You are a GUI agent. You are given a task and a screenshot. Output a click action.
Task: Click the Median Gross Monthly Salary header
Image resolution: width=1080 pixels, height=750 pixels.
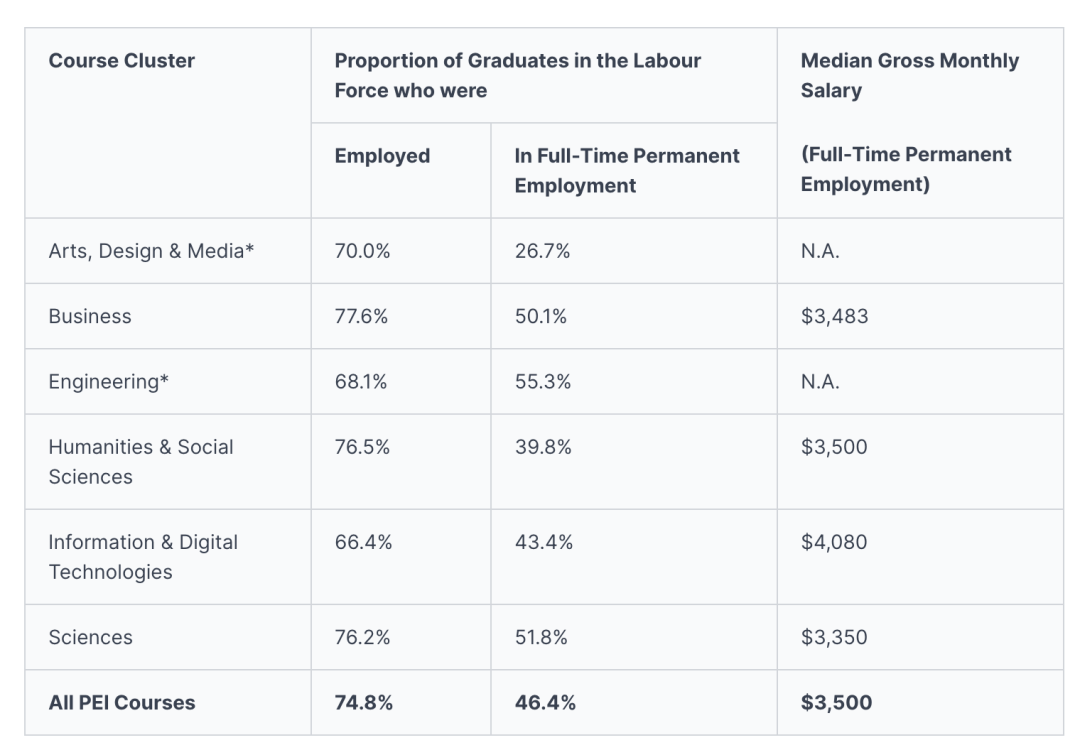click(x=909, y=75)
